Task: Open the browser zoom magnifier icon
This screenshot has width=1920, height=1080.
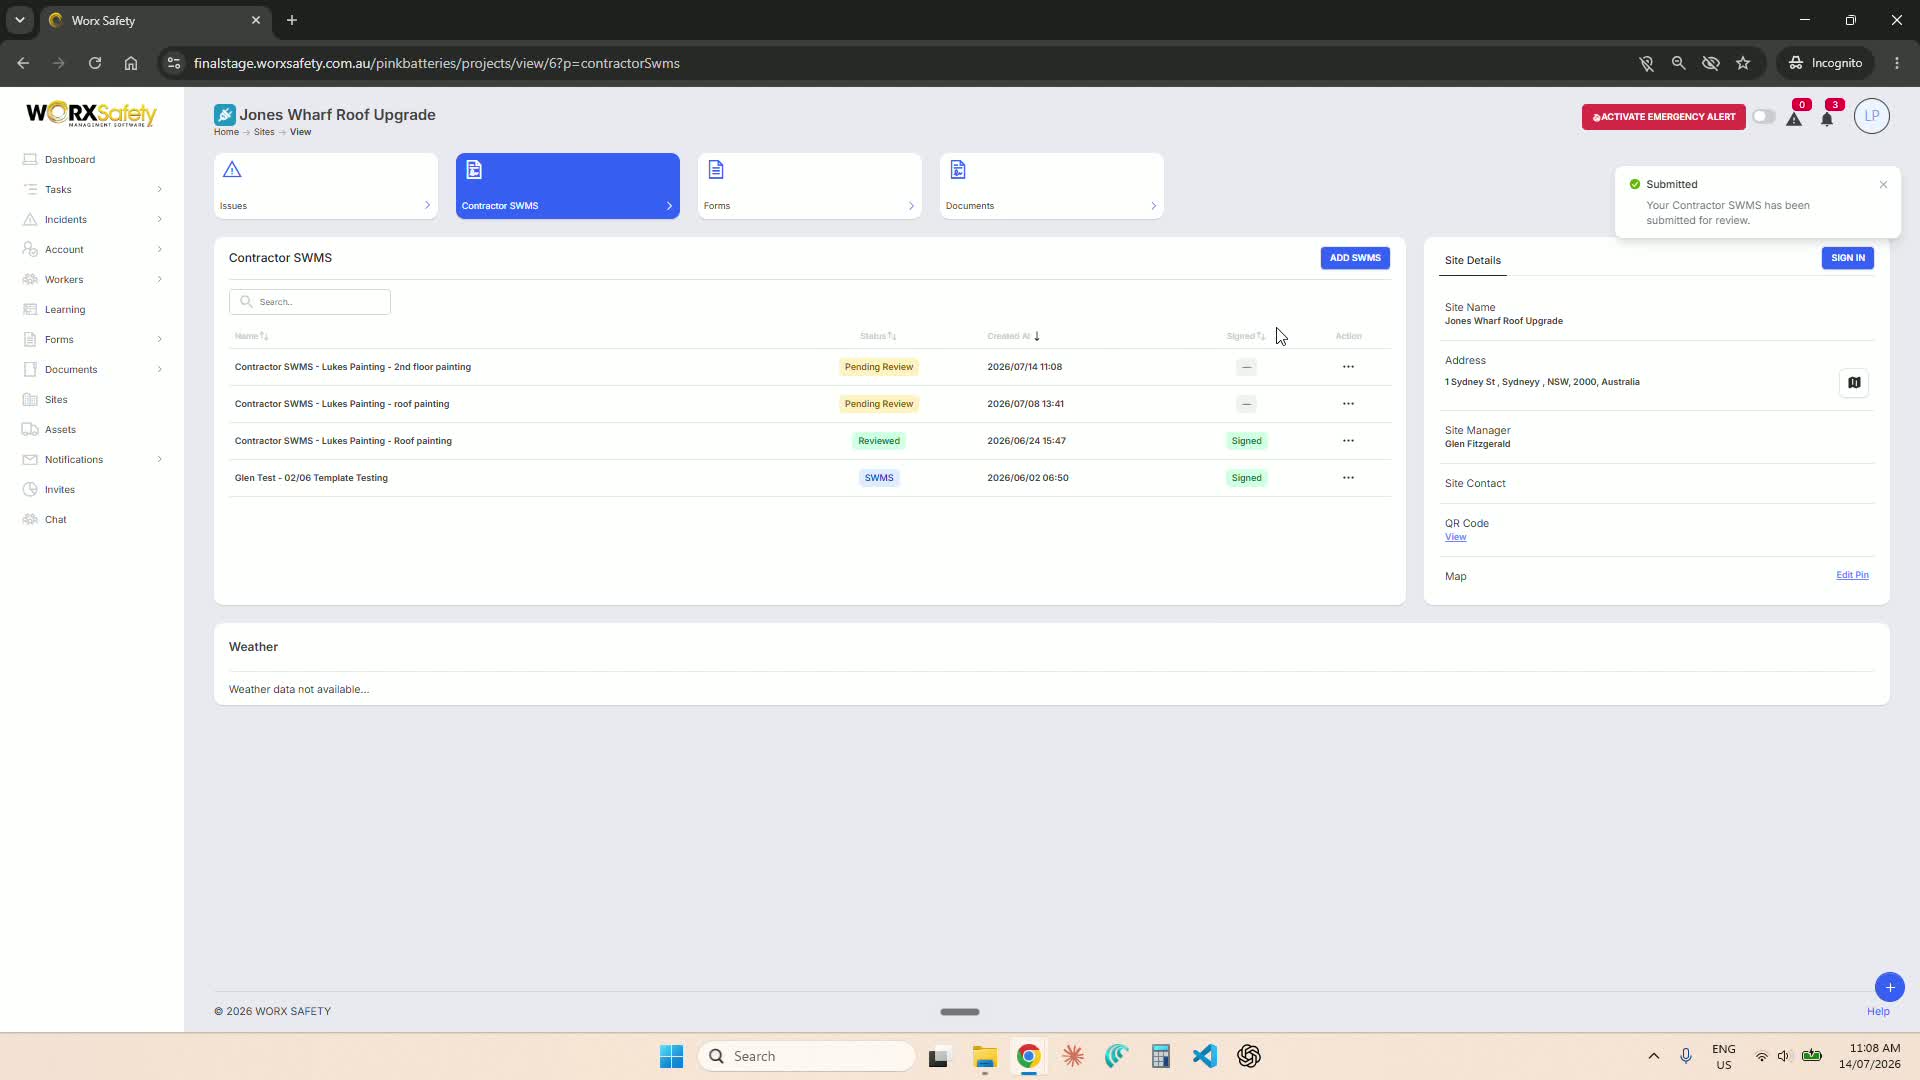Action: 1678,63
